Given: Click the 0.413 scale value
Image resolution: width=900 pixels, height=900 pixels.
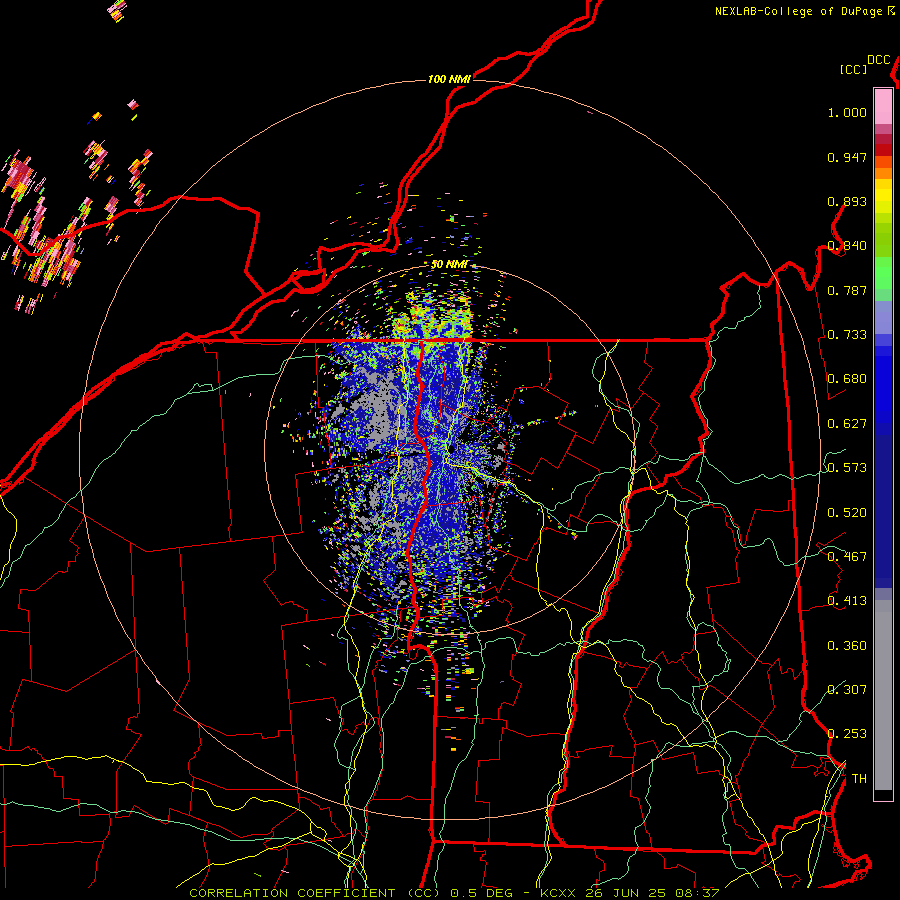Looking at the screenshot, I should click(847, 601).
